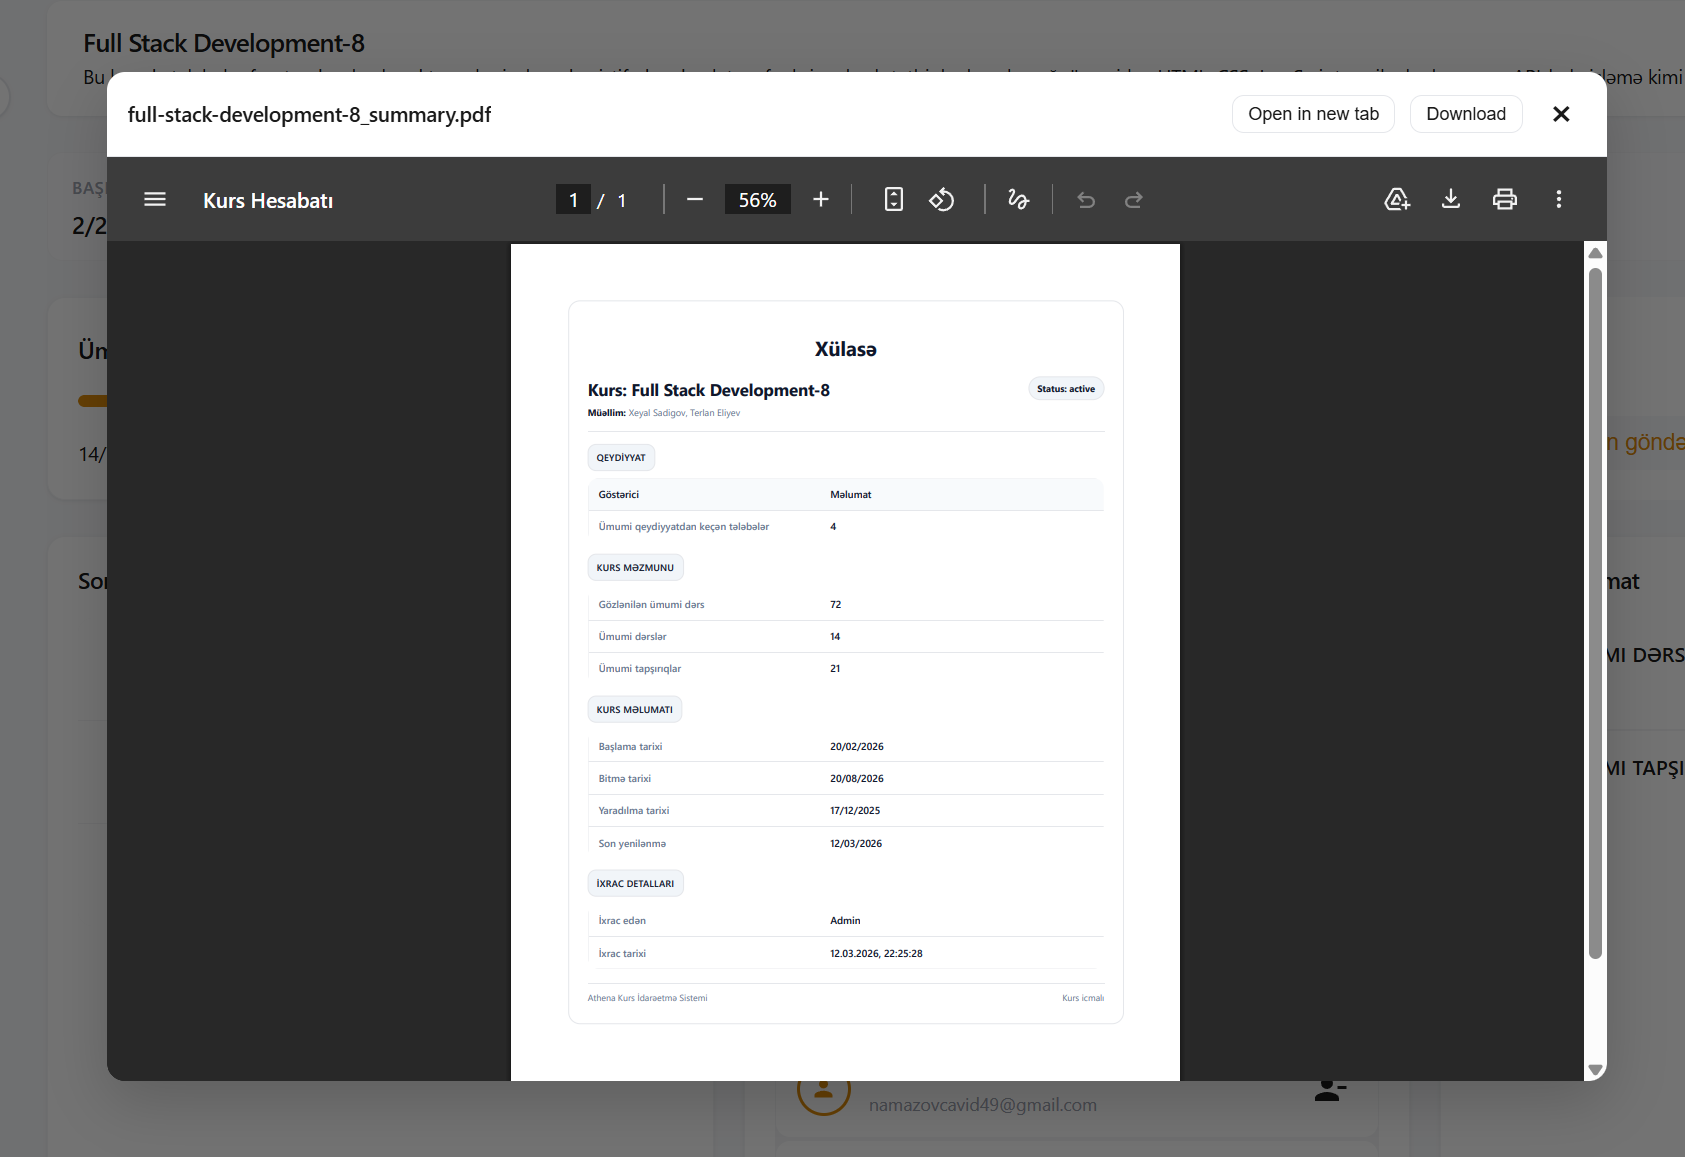Image resolution: width=1685 pixels, height=1157 pixels.
Task: Print the PDF document
Action: click(1505, 200)
